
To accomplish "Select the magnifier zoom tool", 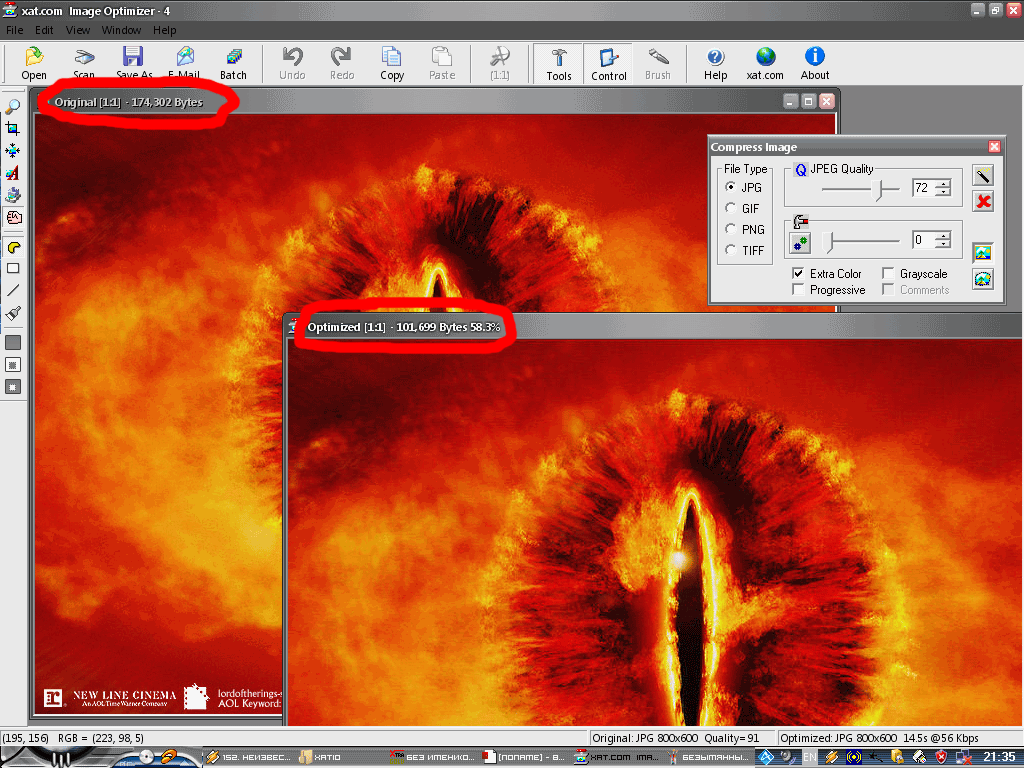I will [12, 106].
